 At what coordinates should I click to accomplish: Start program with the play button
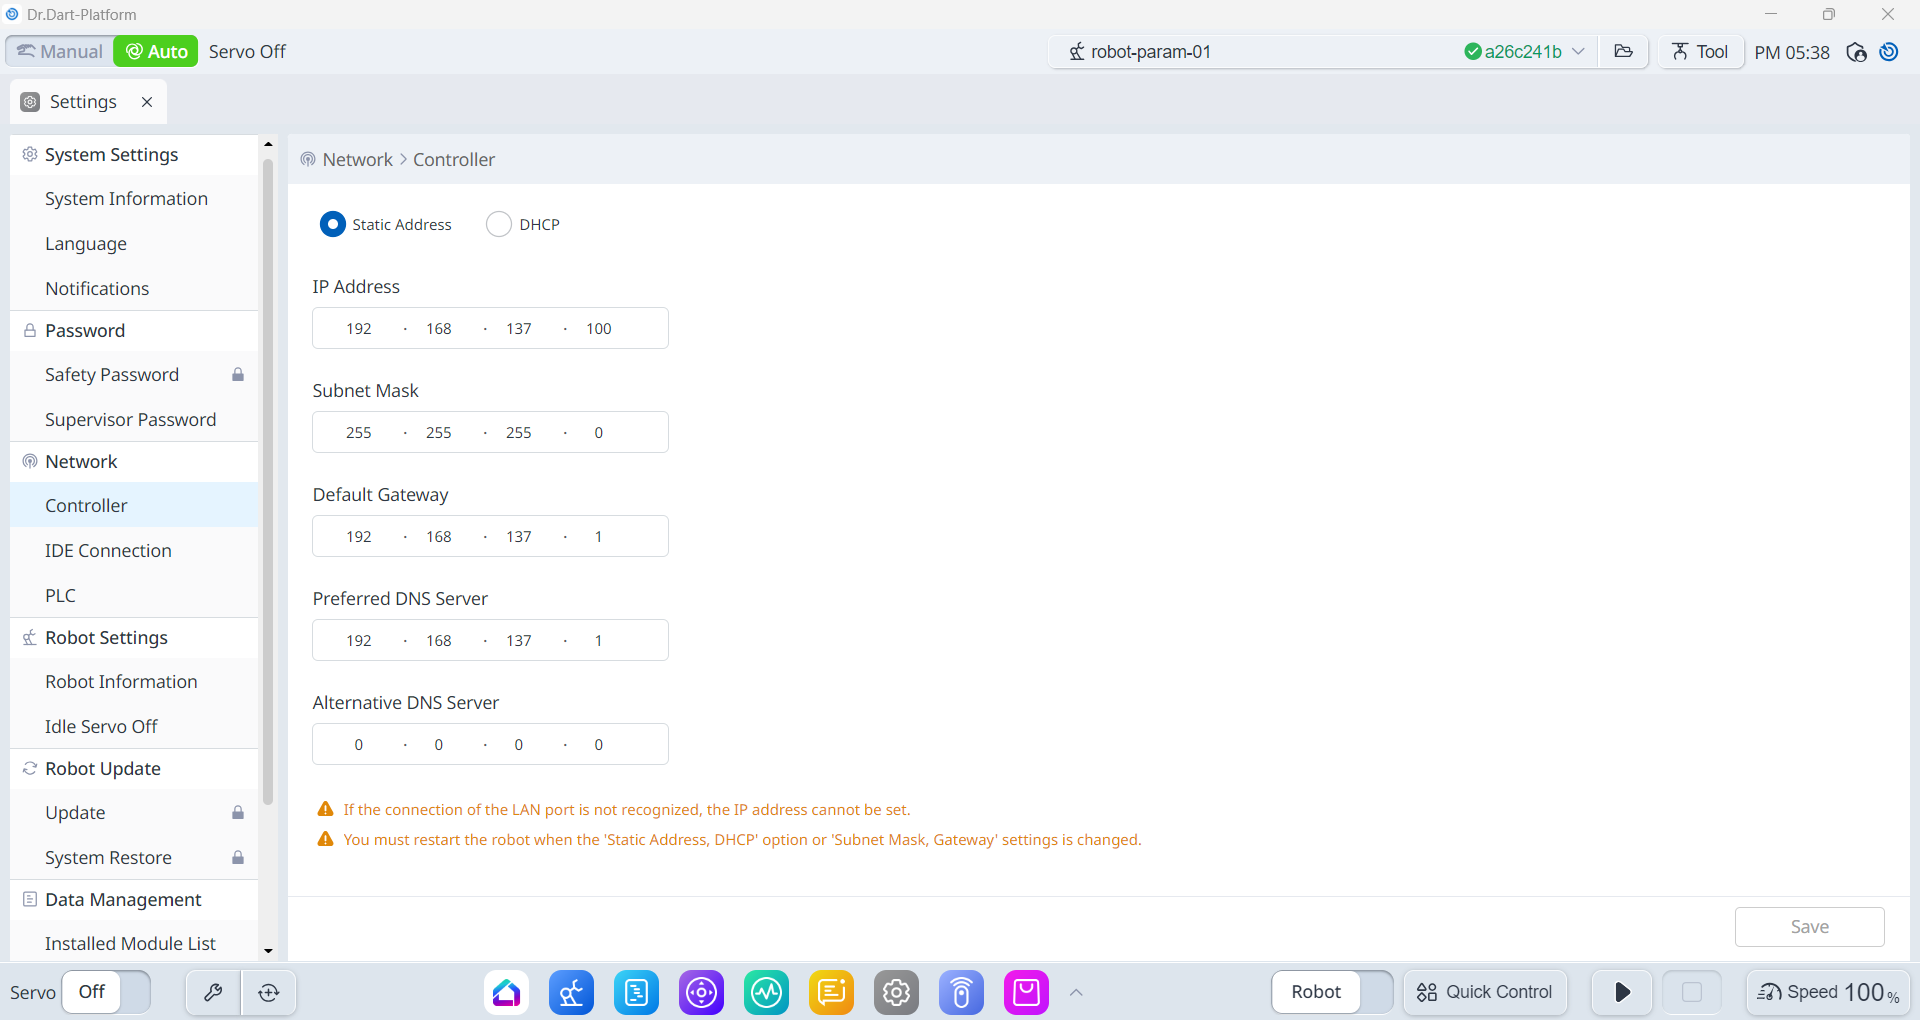[1622, 992]
